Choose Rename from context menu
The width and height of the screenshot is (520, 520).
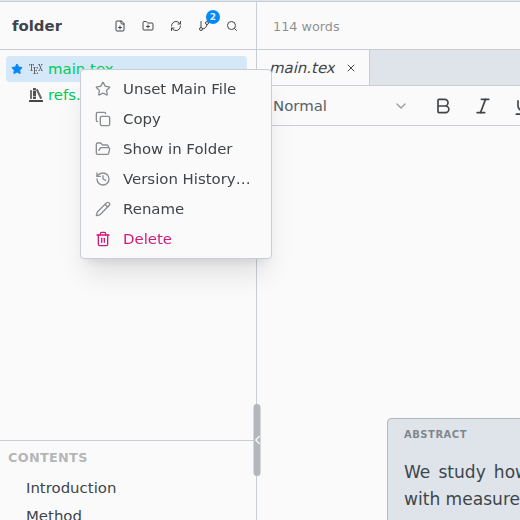click(176, 209)
